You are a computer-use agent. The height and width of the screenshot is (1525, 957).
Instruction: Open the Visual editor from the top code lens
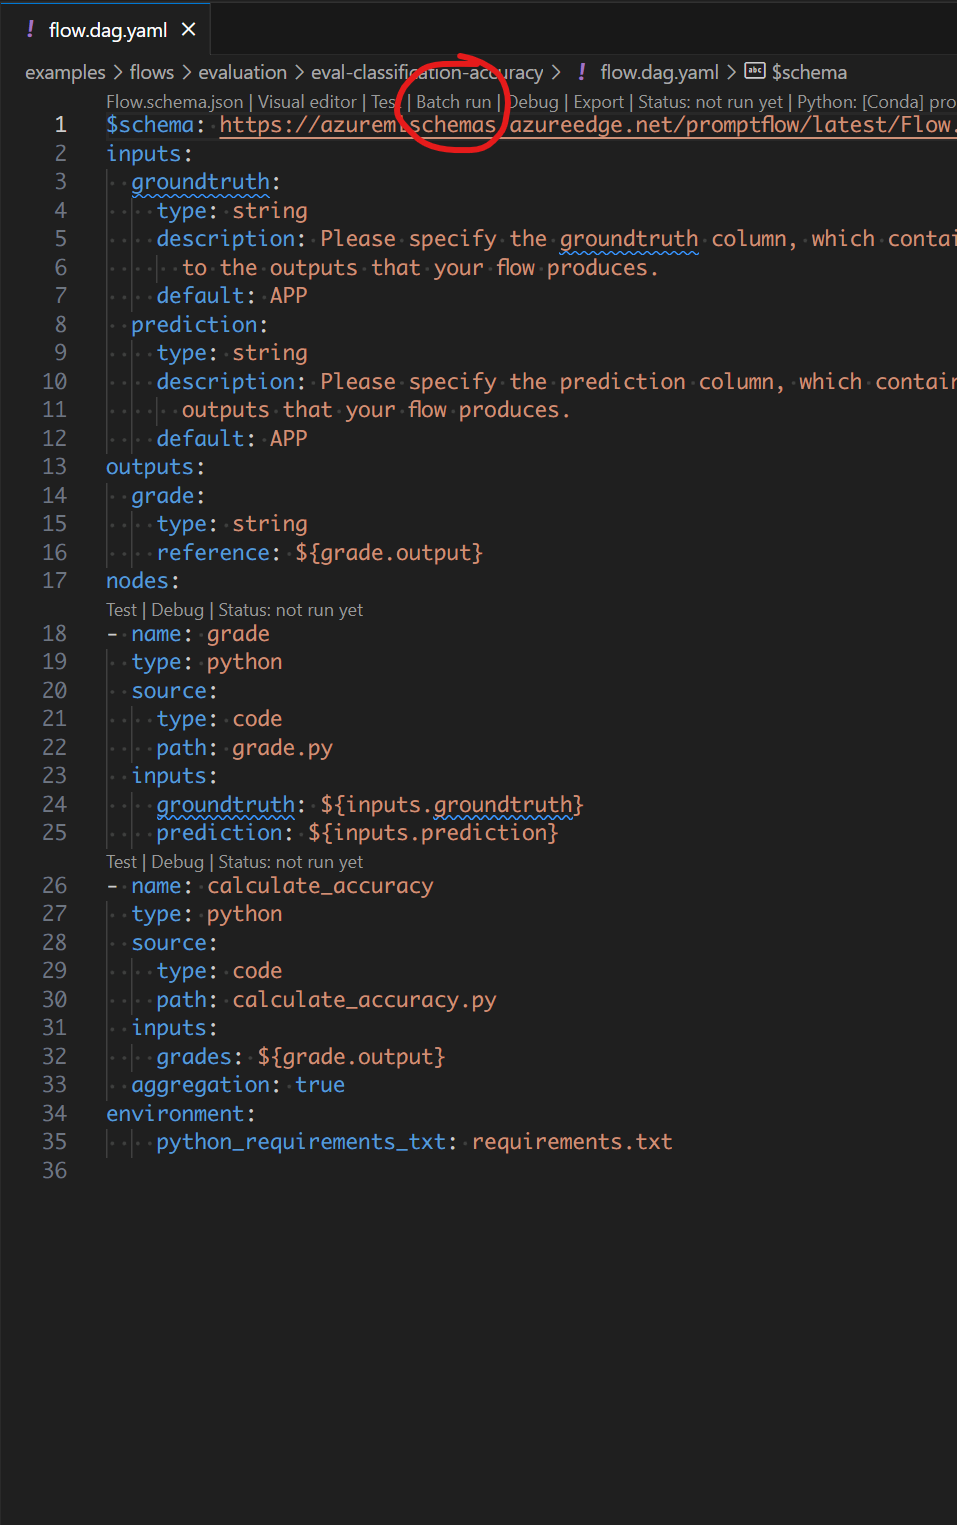tap(307, 102)
